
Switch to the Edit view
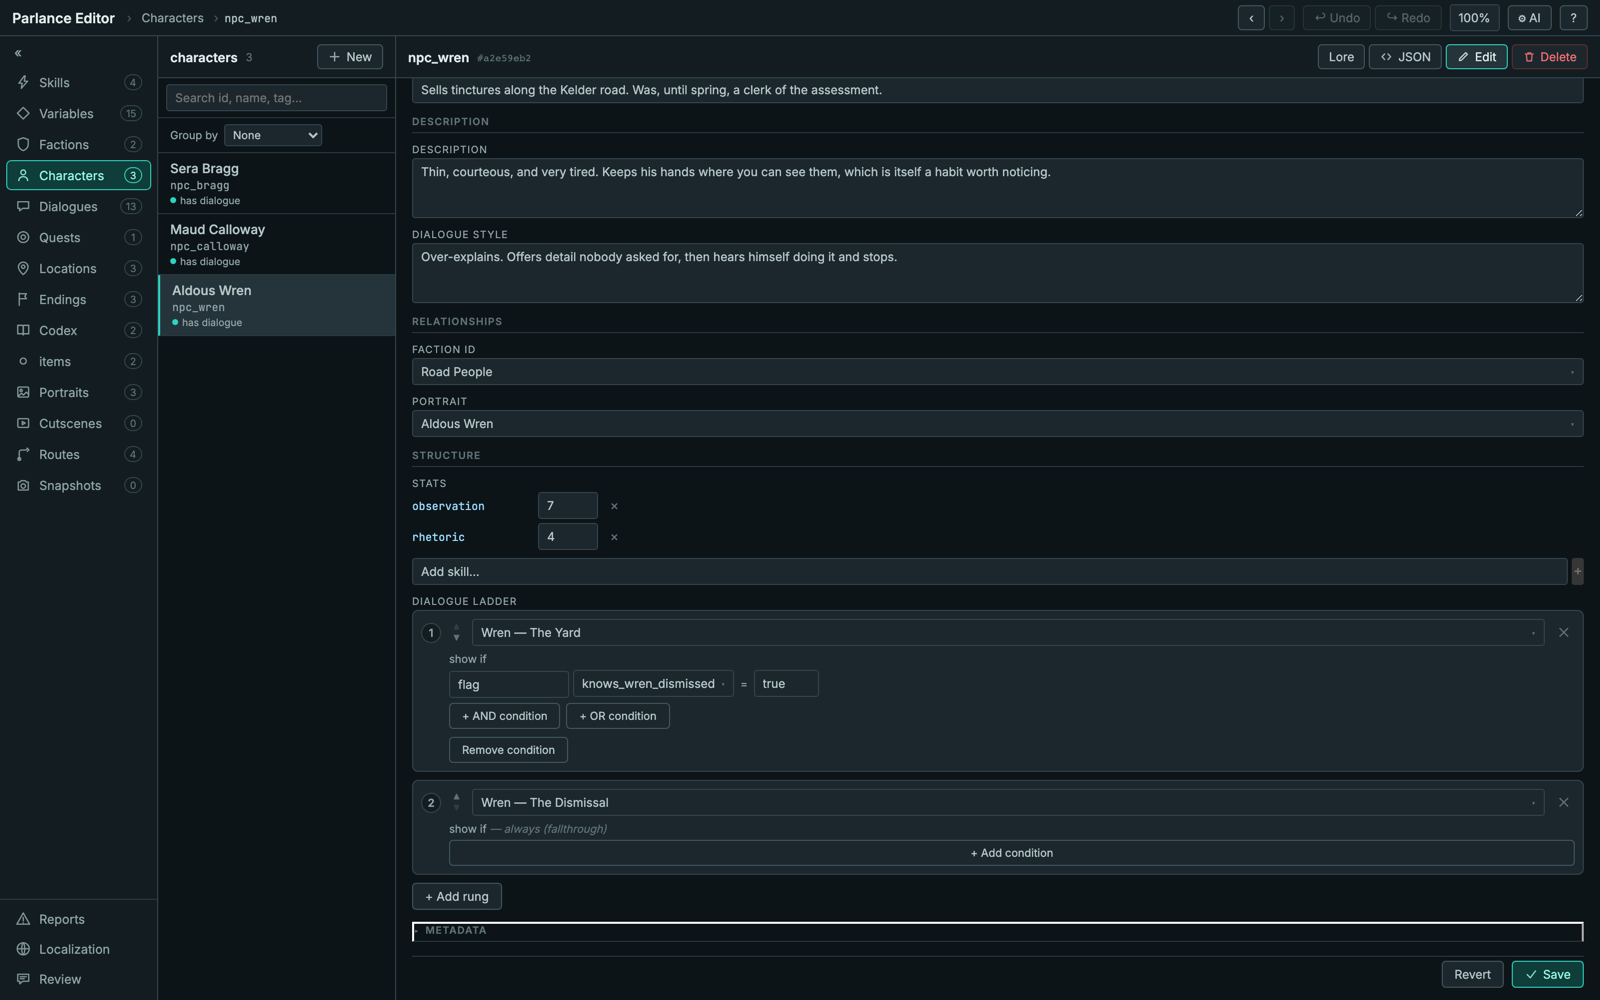pos(1476,57)
